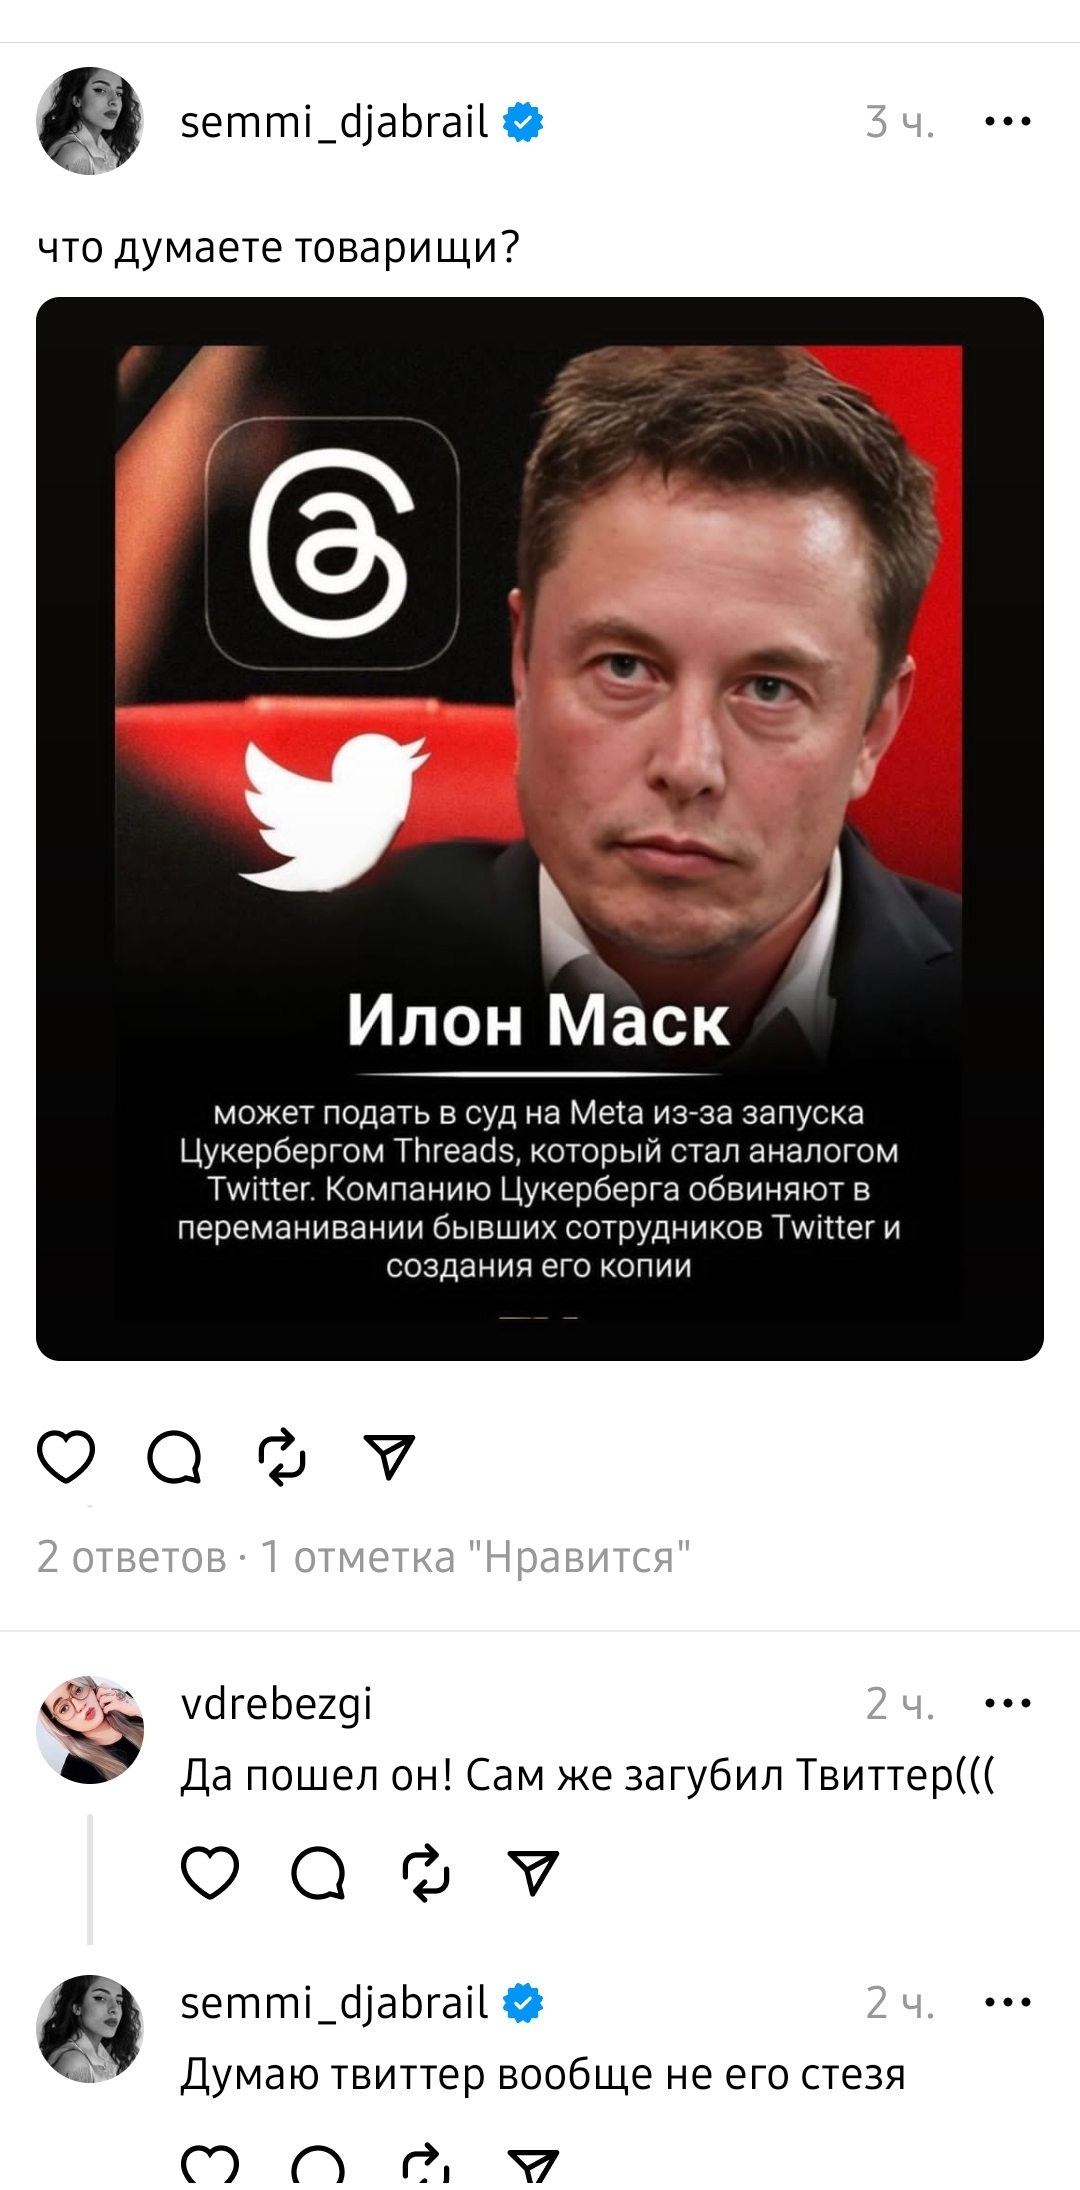Like the main post with heart icon
1080x2190 pixels.
click(66, 1456)
